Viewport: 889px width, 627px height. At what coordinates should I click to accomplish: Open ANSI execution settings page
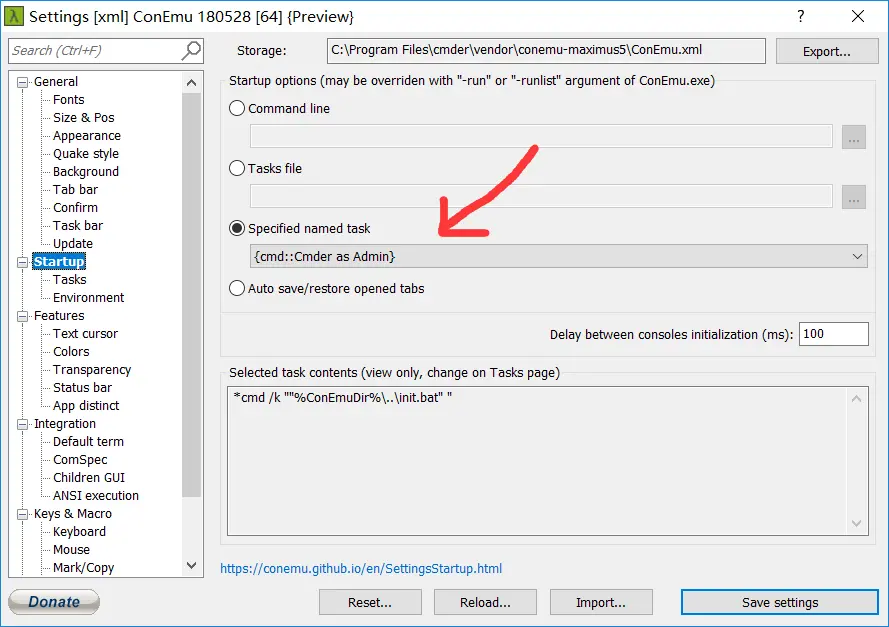96,496
